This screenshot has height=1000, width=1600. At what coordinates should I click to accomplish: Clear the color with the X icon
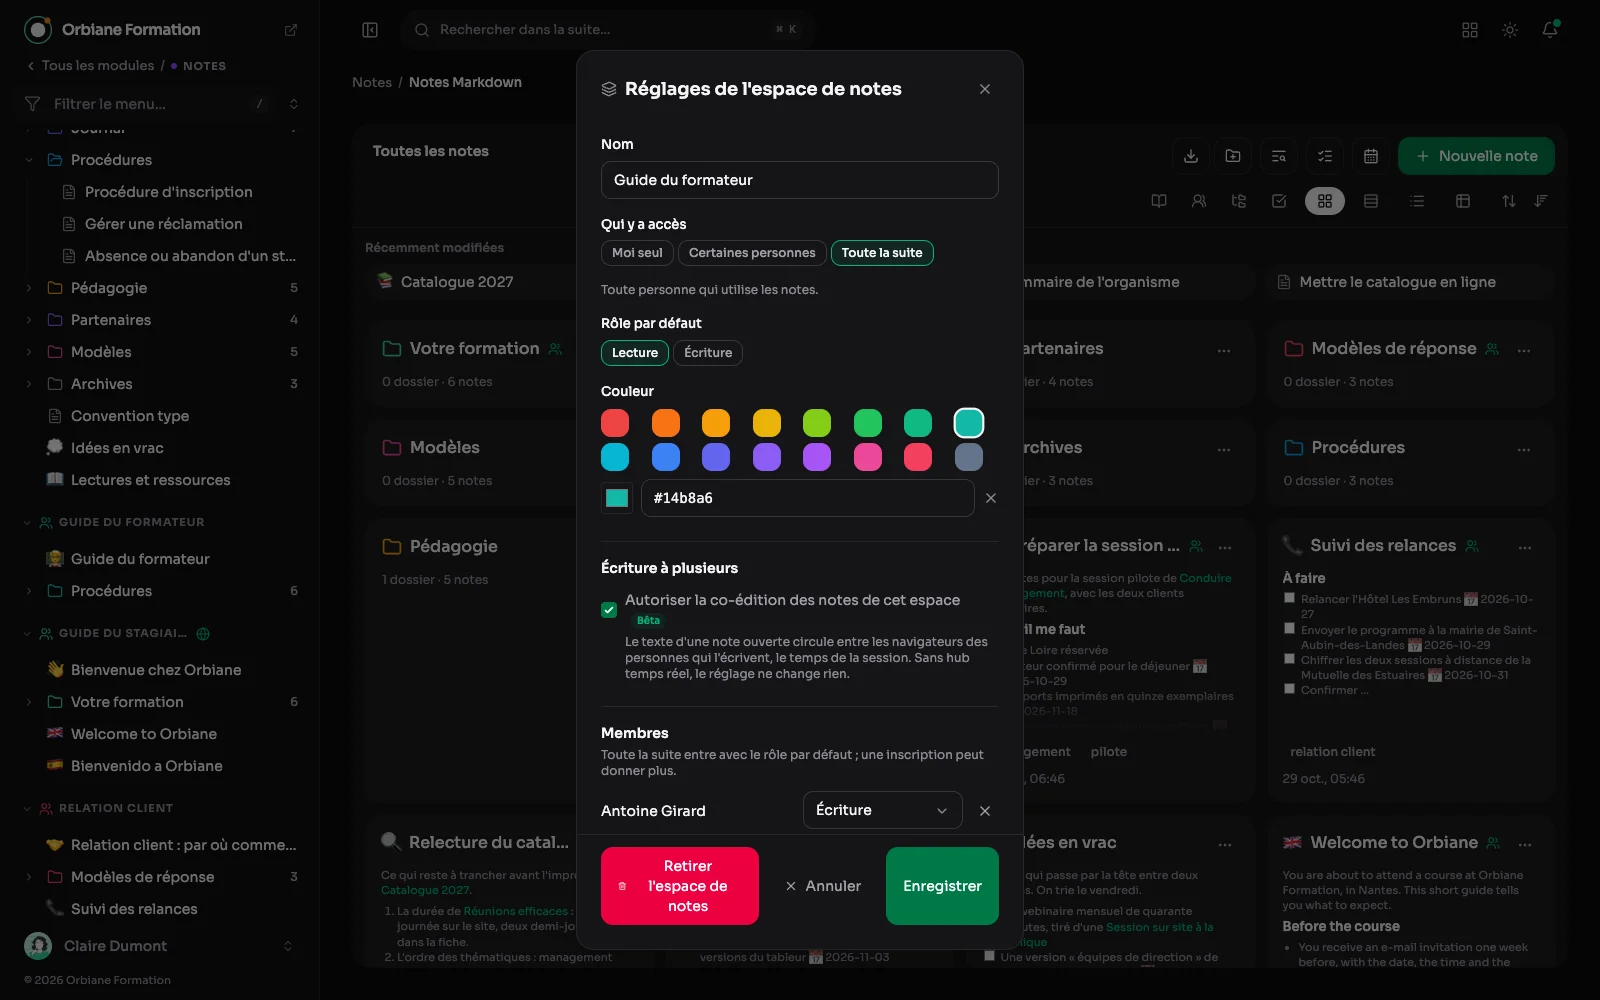click(x=991, y=498)
